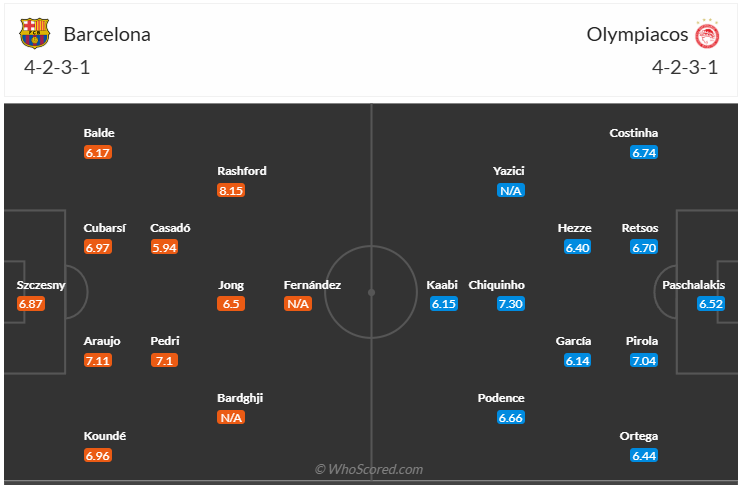Select Yazici's N/A rating badge
The height and width of the screenshot is (485, 743).
511,190
